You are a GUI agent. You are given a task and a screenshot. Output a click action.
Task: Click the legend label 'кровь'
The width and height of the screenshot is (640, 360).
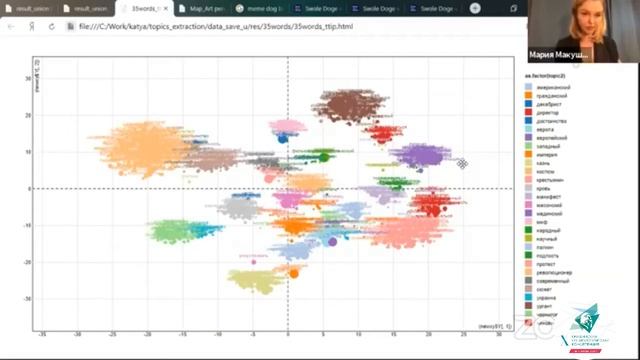pyautogui.click(x=543, y=188)
